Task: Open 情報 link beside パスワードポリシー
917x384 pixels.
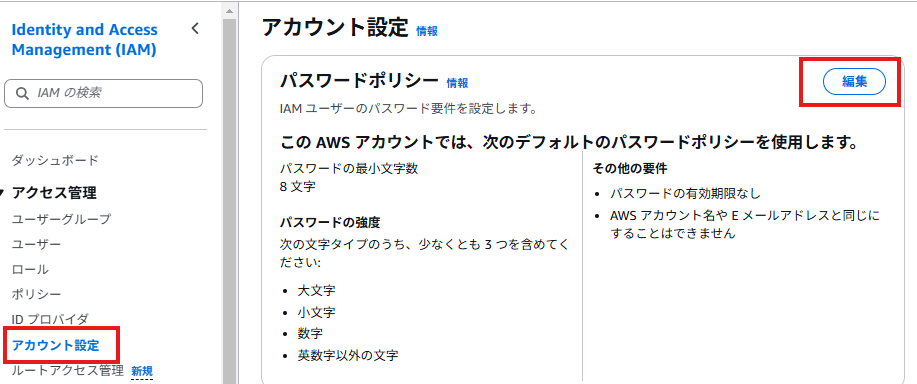Action: tap(457, 83)
